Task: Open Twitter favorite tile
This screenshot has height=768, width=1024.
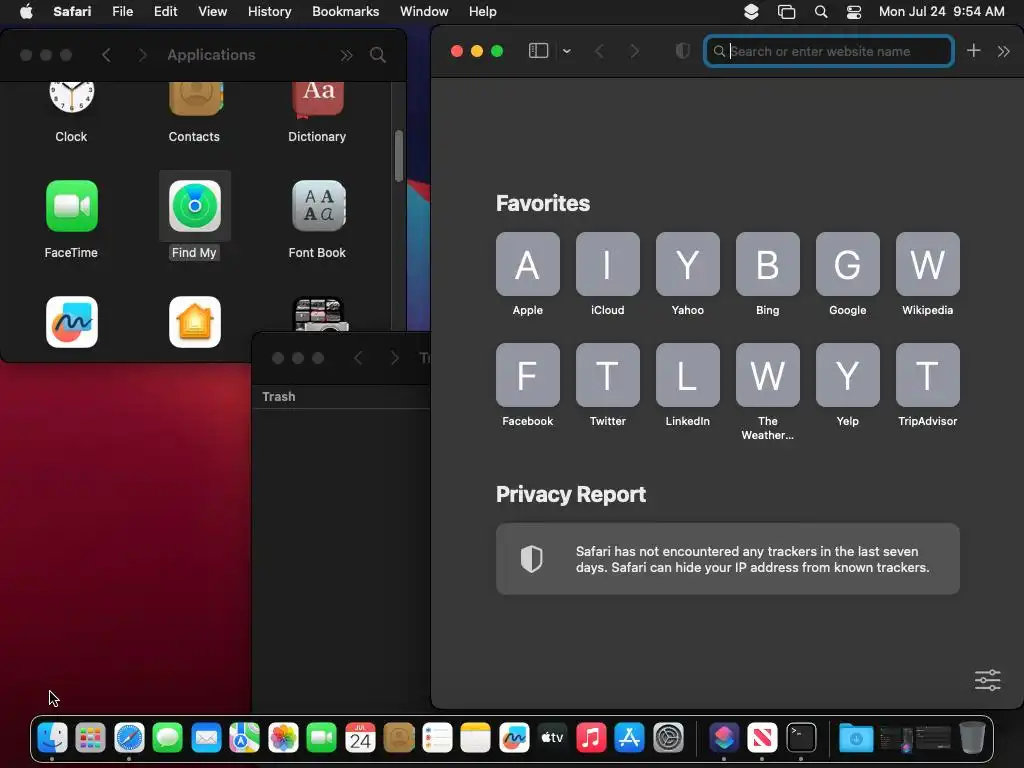Action: pyautogui.click(x=607, y=375)
